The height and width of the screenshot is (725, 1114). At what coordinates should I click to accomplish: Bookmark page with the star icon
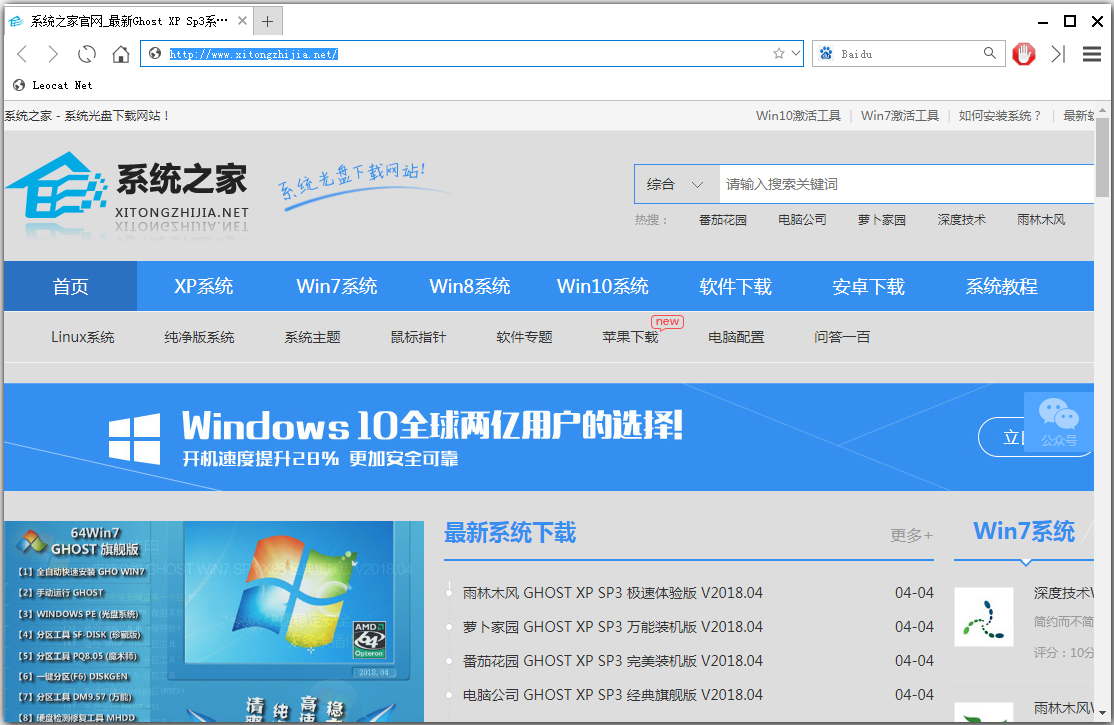point(779,53)
